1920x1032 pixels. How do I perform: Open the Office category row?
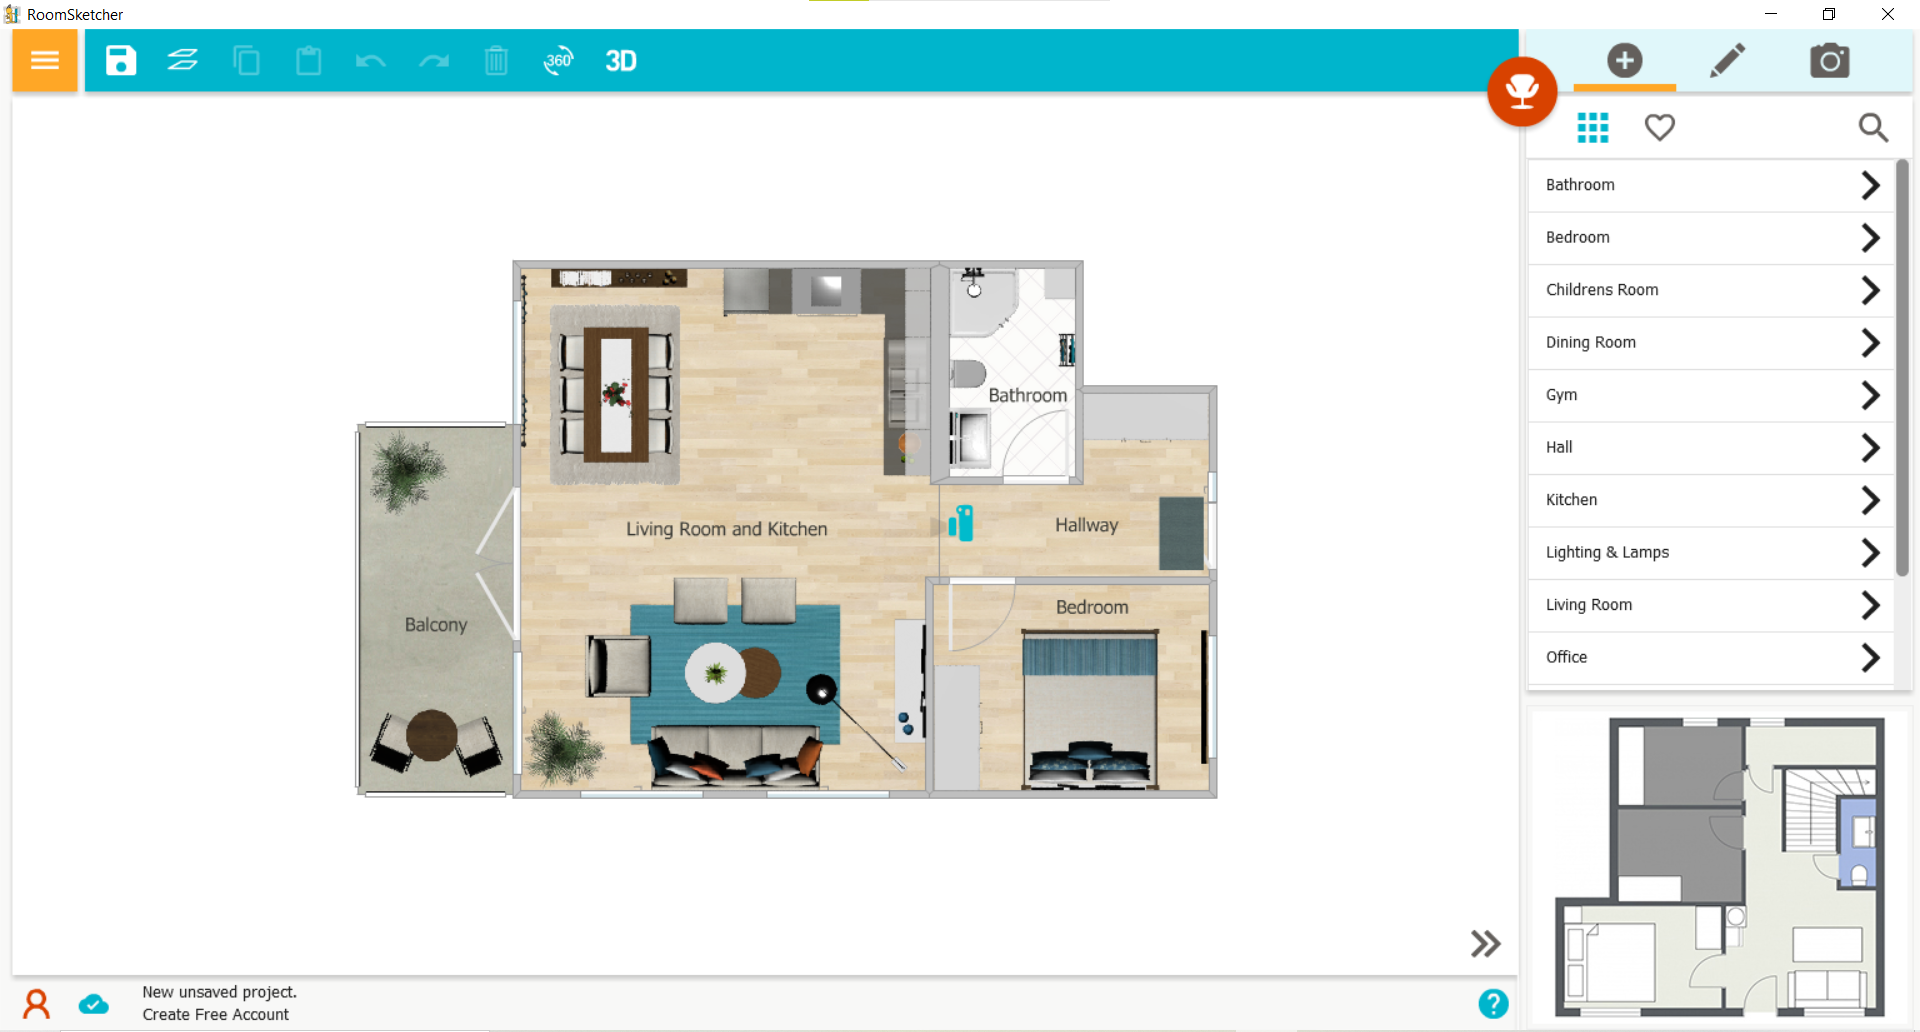(1711, 658)
